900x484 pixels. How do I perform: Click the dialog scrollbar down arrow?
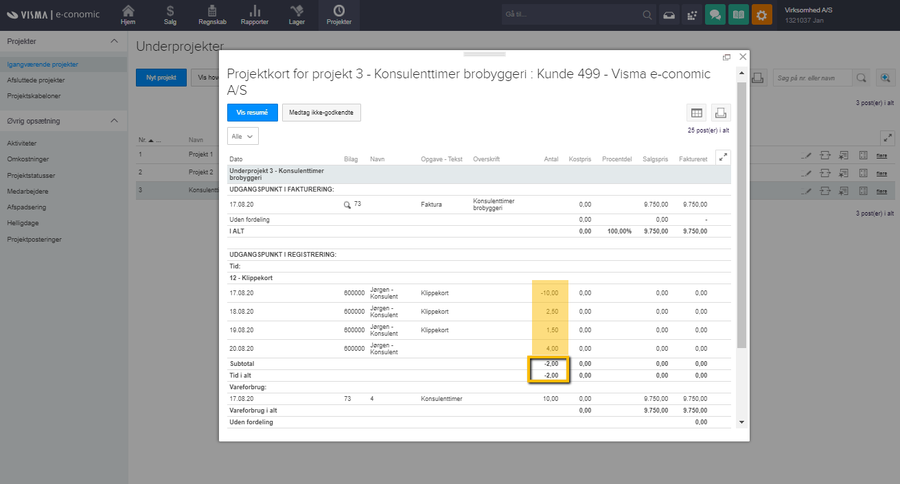(741, 423)
